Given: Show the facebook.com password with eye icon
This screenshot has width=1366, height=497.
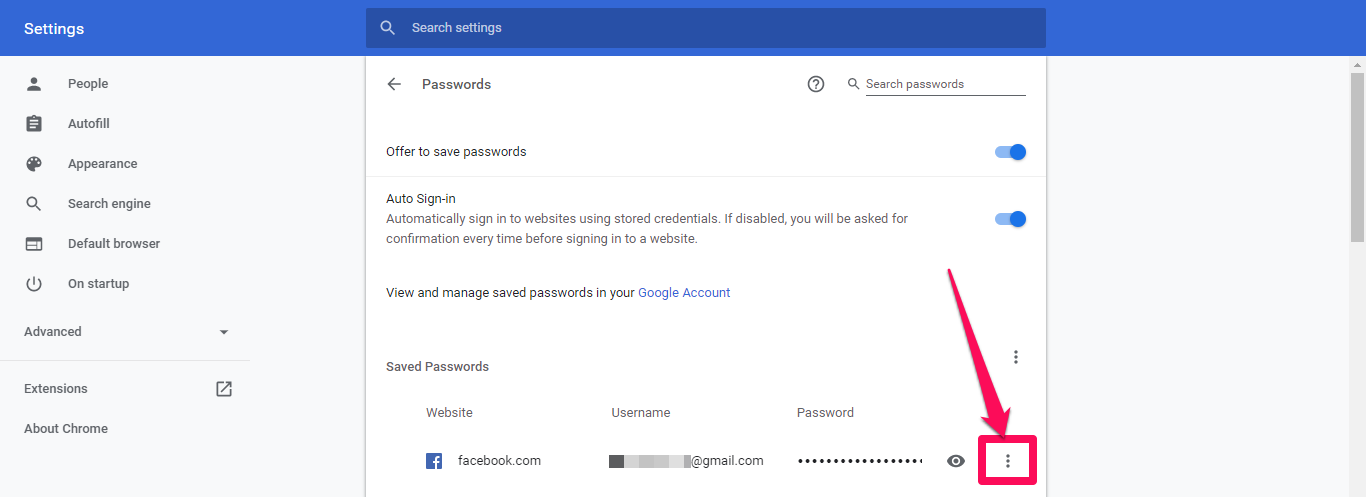Looking at the screenshot, I should click(x=956, y=461).
